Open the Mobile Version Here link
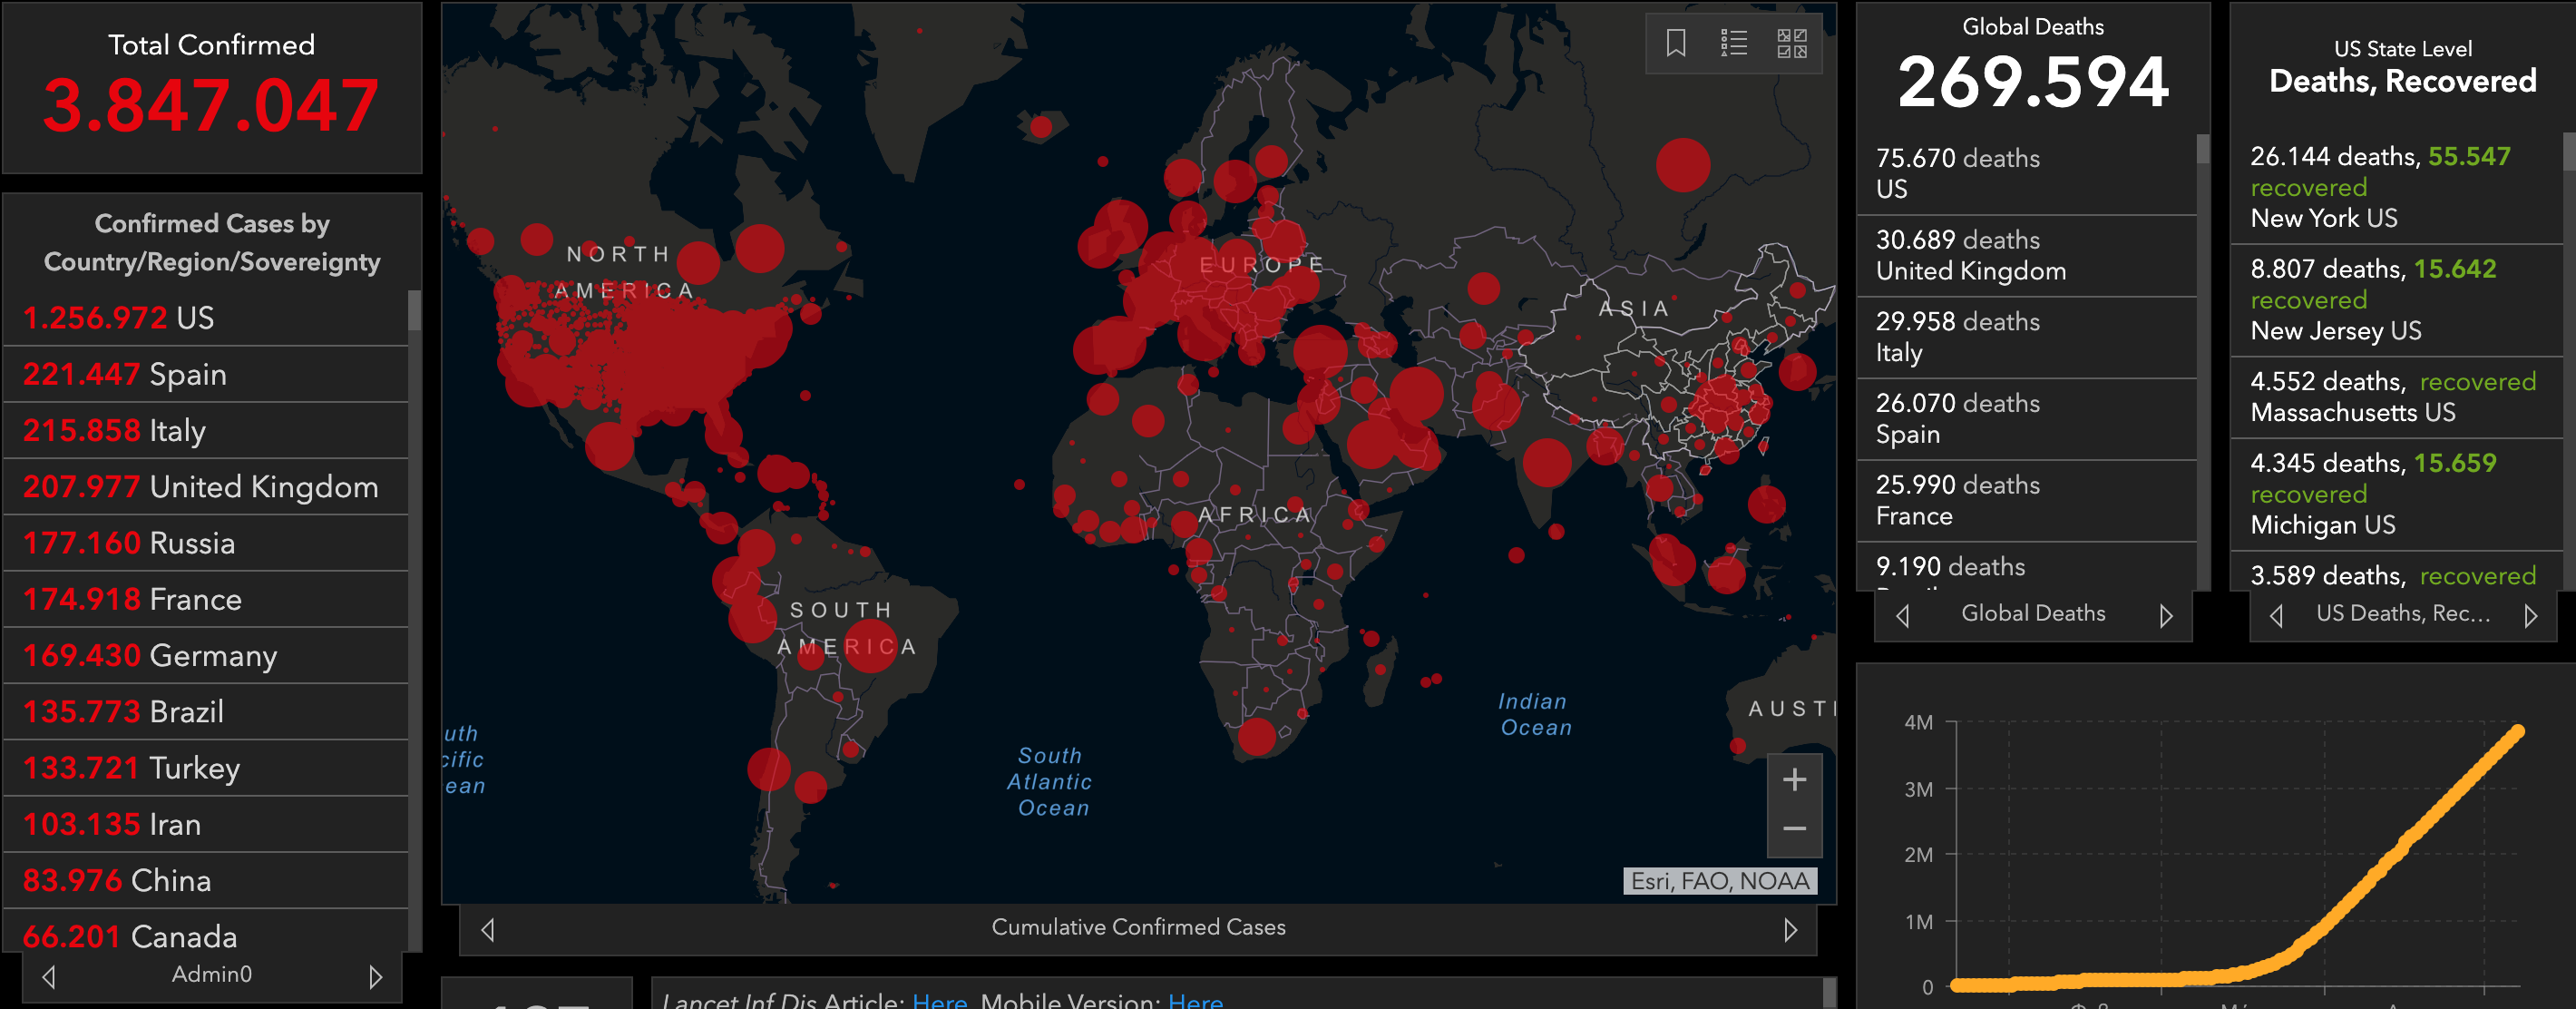This screenshot has width=2576, height=1009. [1195, 1000]
